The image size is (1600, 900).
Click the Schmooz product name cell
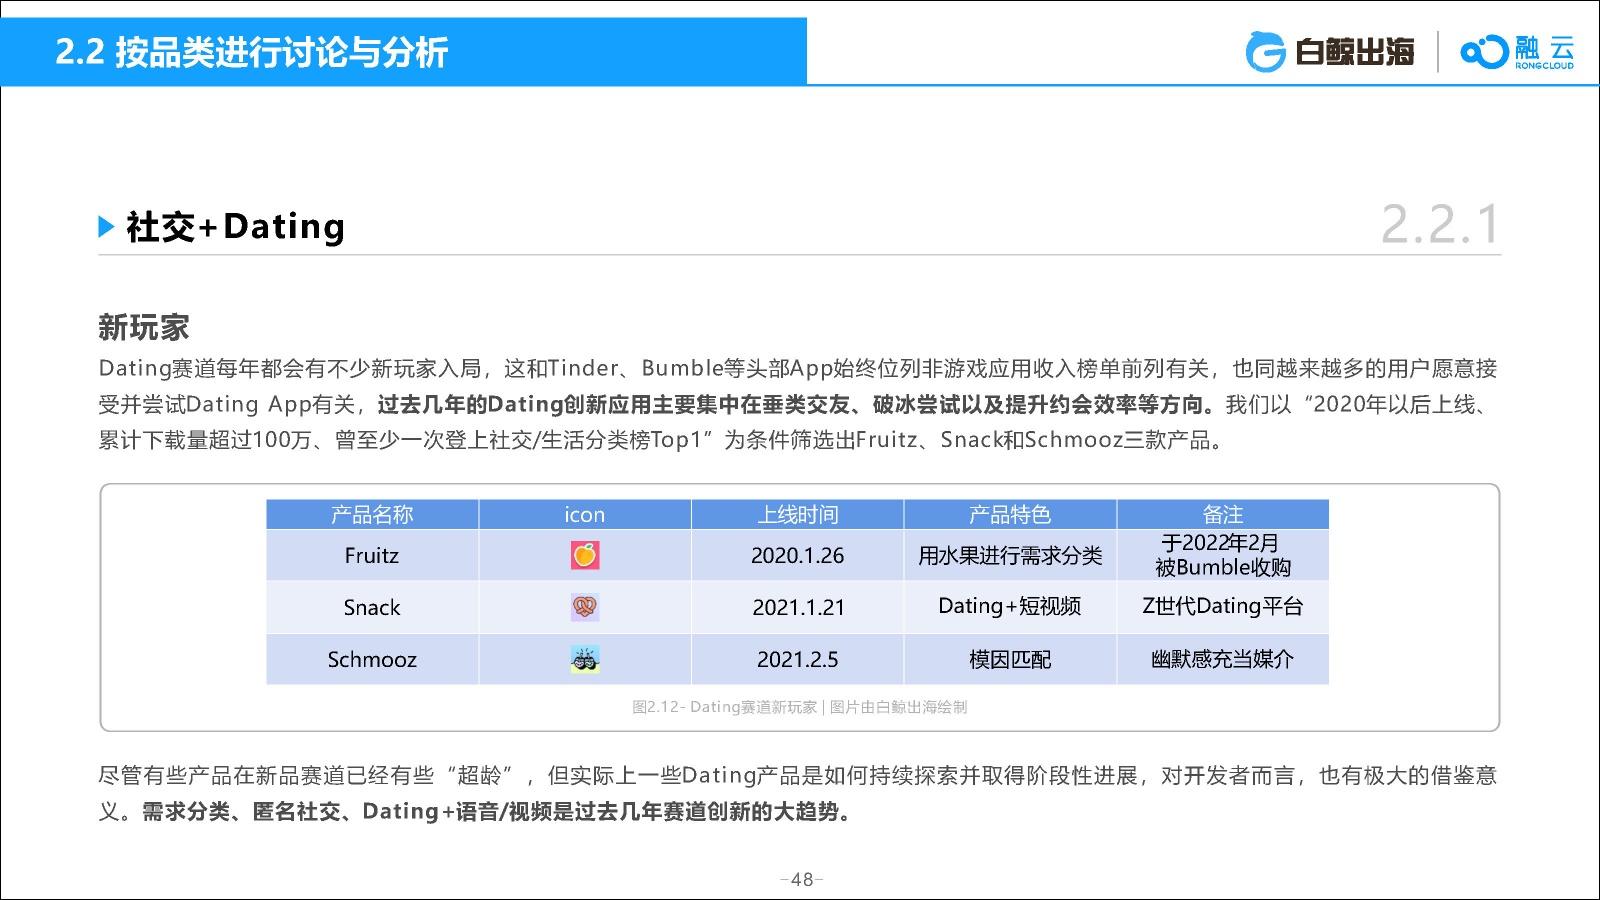point(372,659)
